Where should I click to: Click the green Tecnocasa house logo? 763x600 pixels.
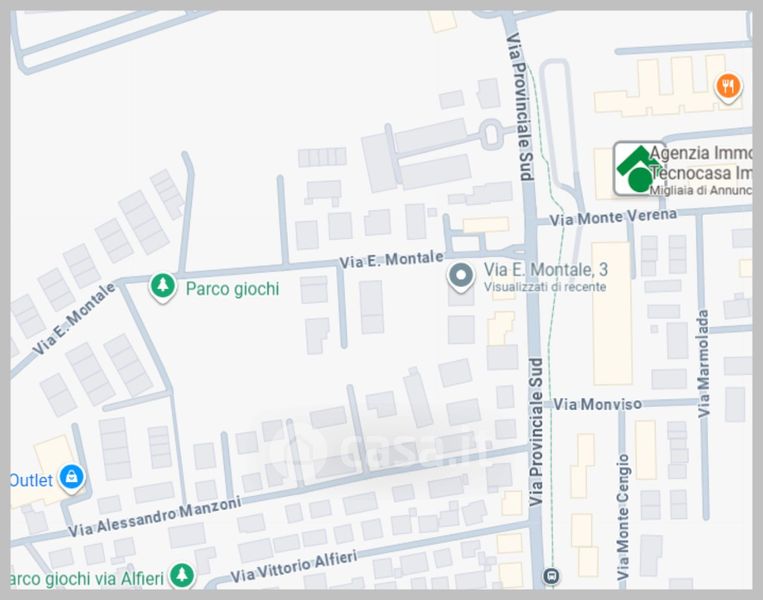tap(637, 168)
